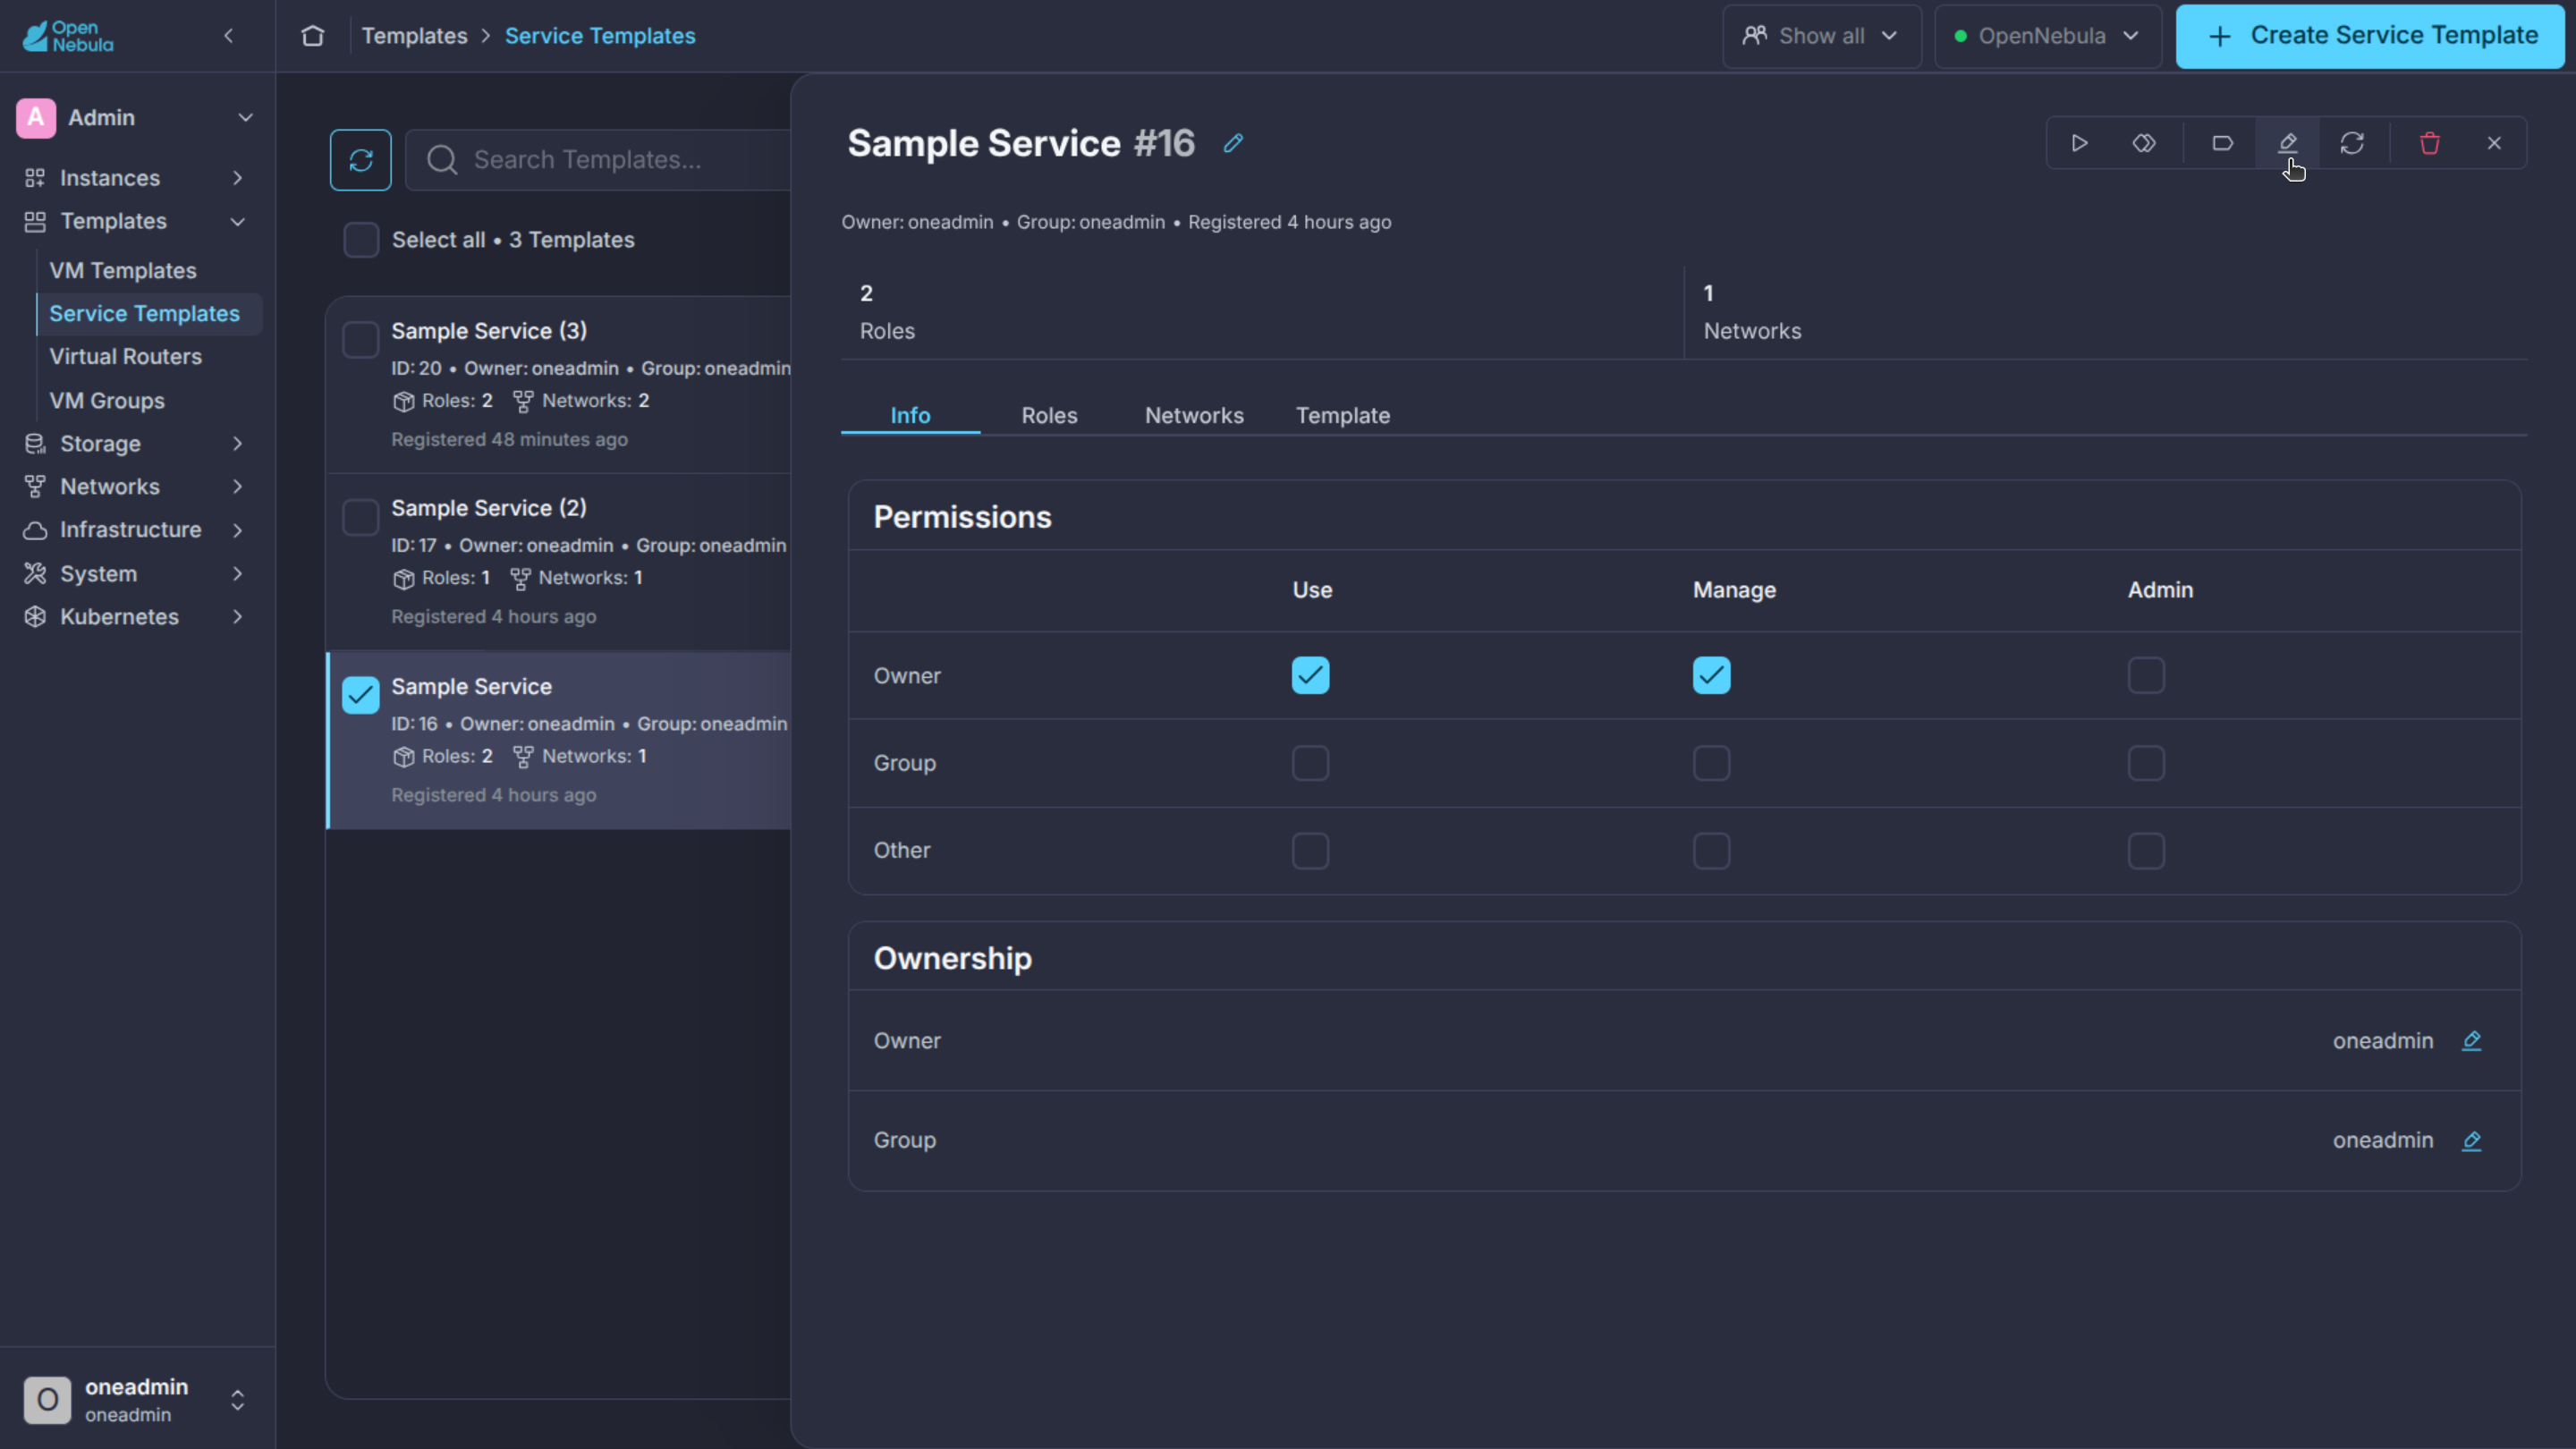Click the Infrastructure cloud icon in the sidebar

[x=35, y=530]
